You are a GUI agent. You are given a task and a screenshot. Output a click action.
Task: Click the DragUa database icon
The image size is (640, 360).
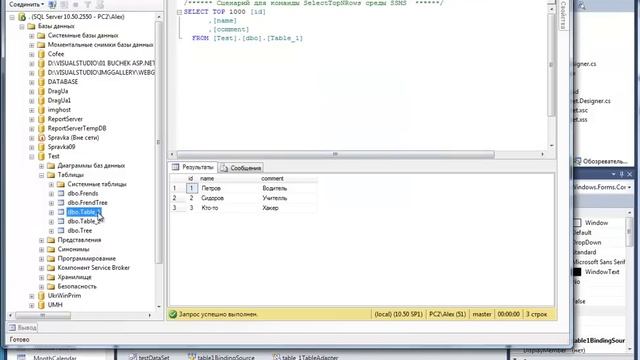(x=41, y=91)
